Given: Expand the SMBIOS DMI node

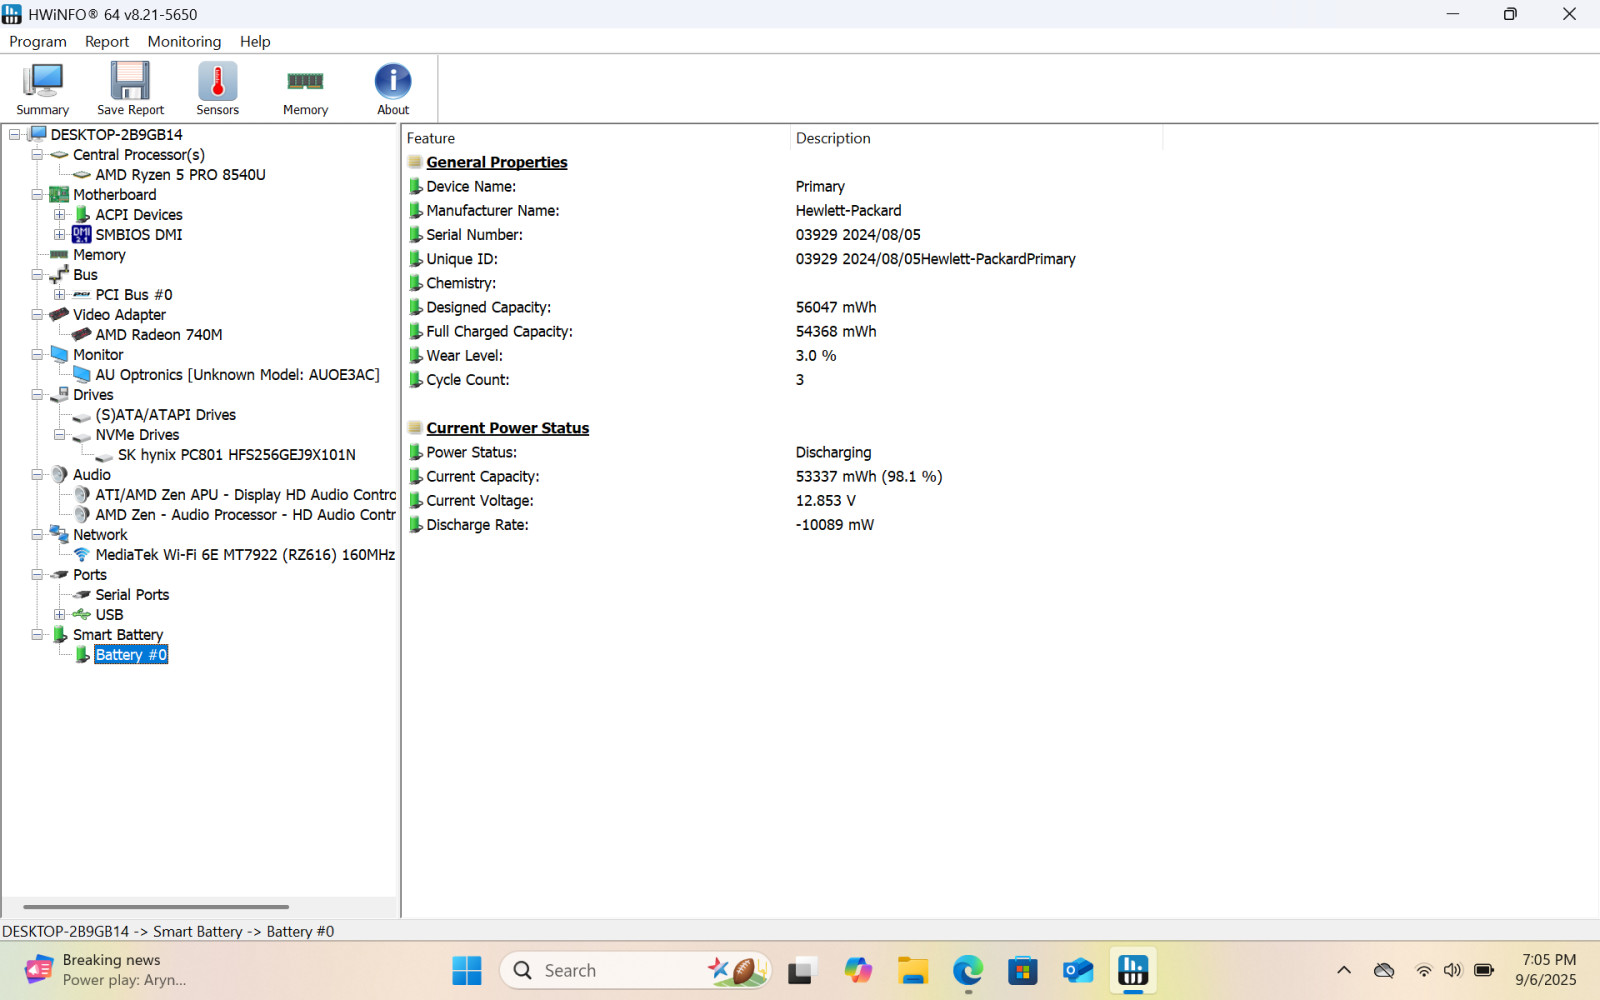Looking at the screenshot, I should tap(60, 234).
